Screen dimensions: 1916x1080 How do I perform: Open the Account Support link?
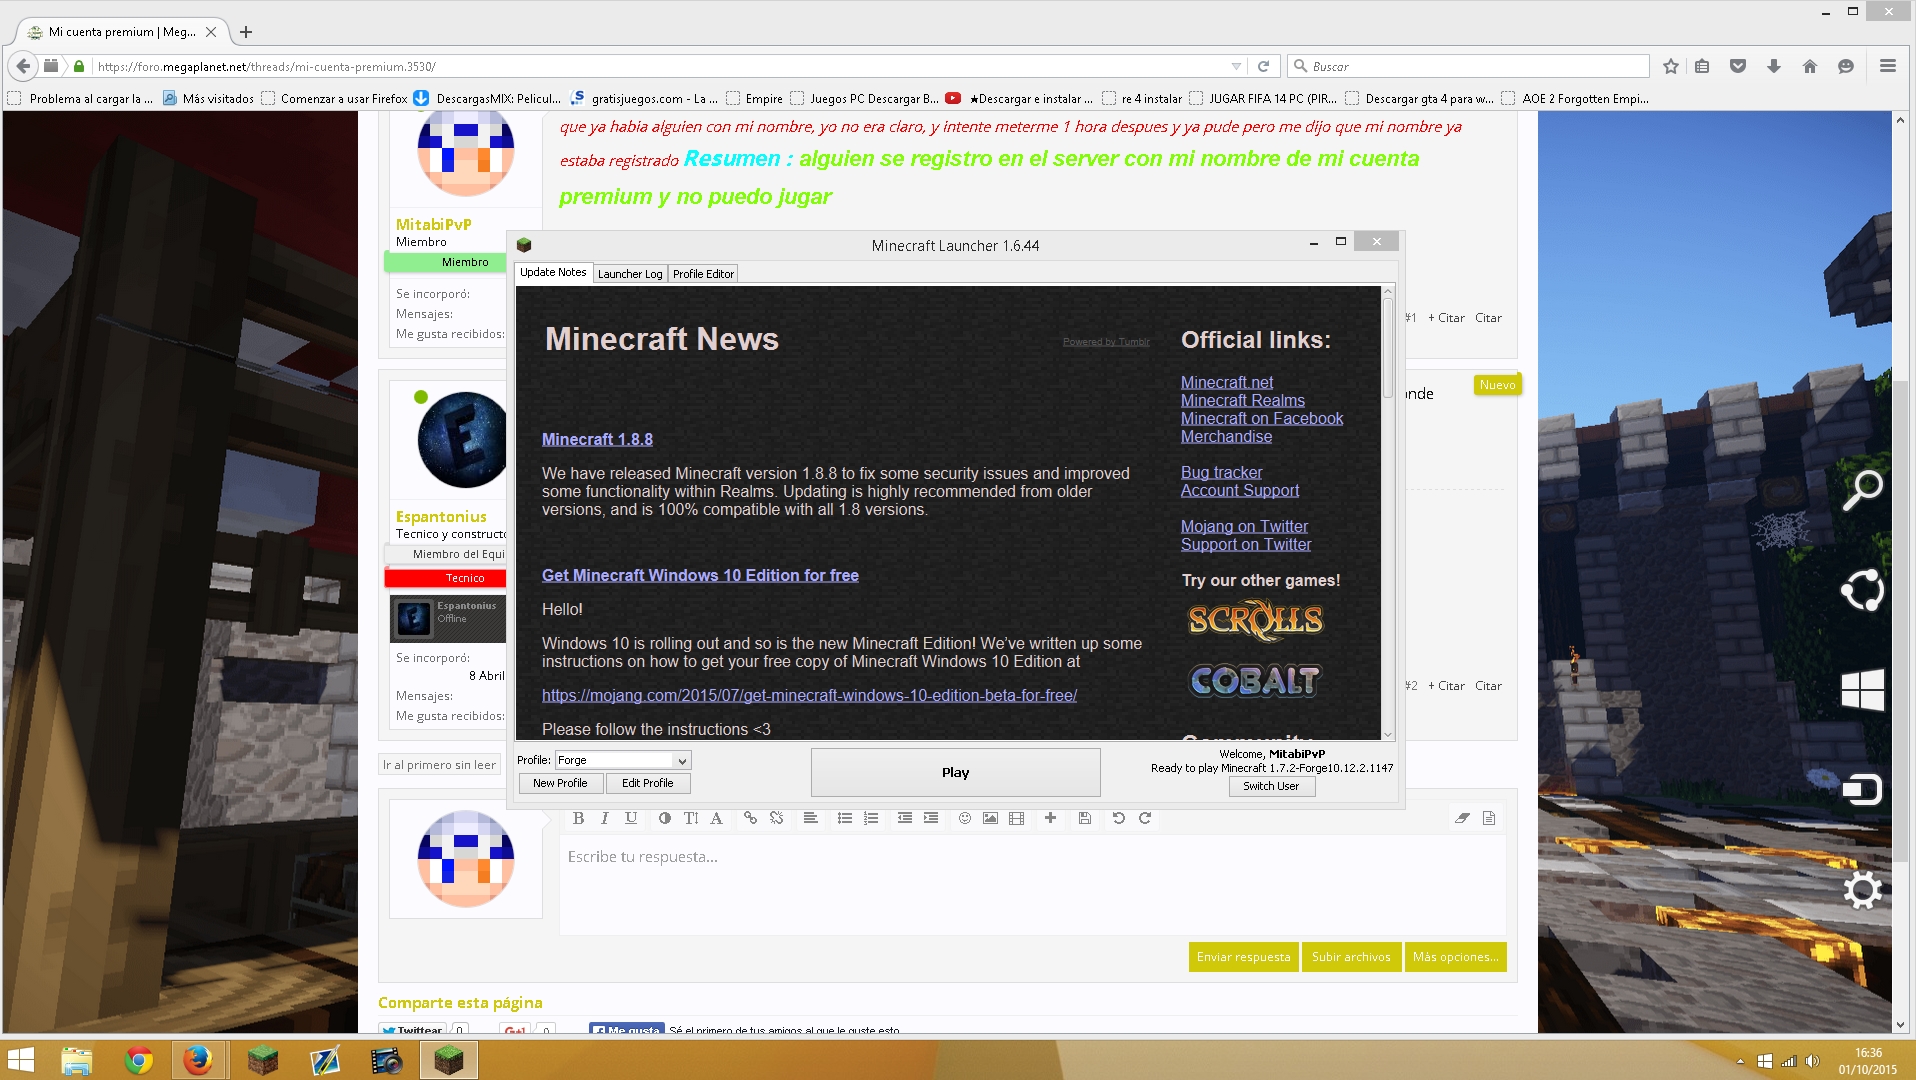(1240, 490)
